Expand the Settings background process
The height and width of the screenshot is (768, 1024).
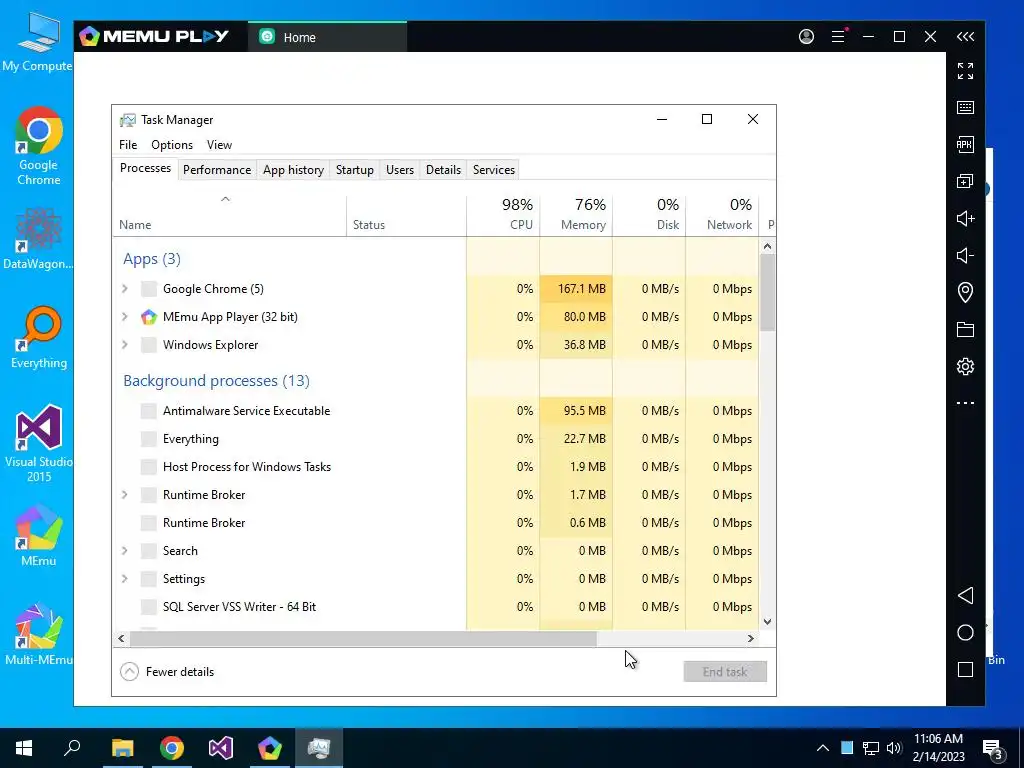(125, 579)
